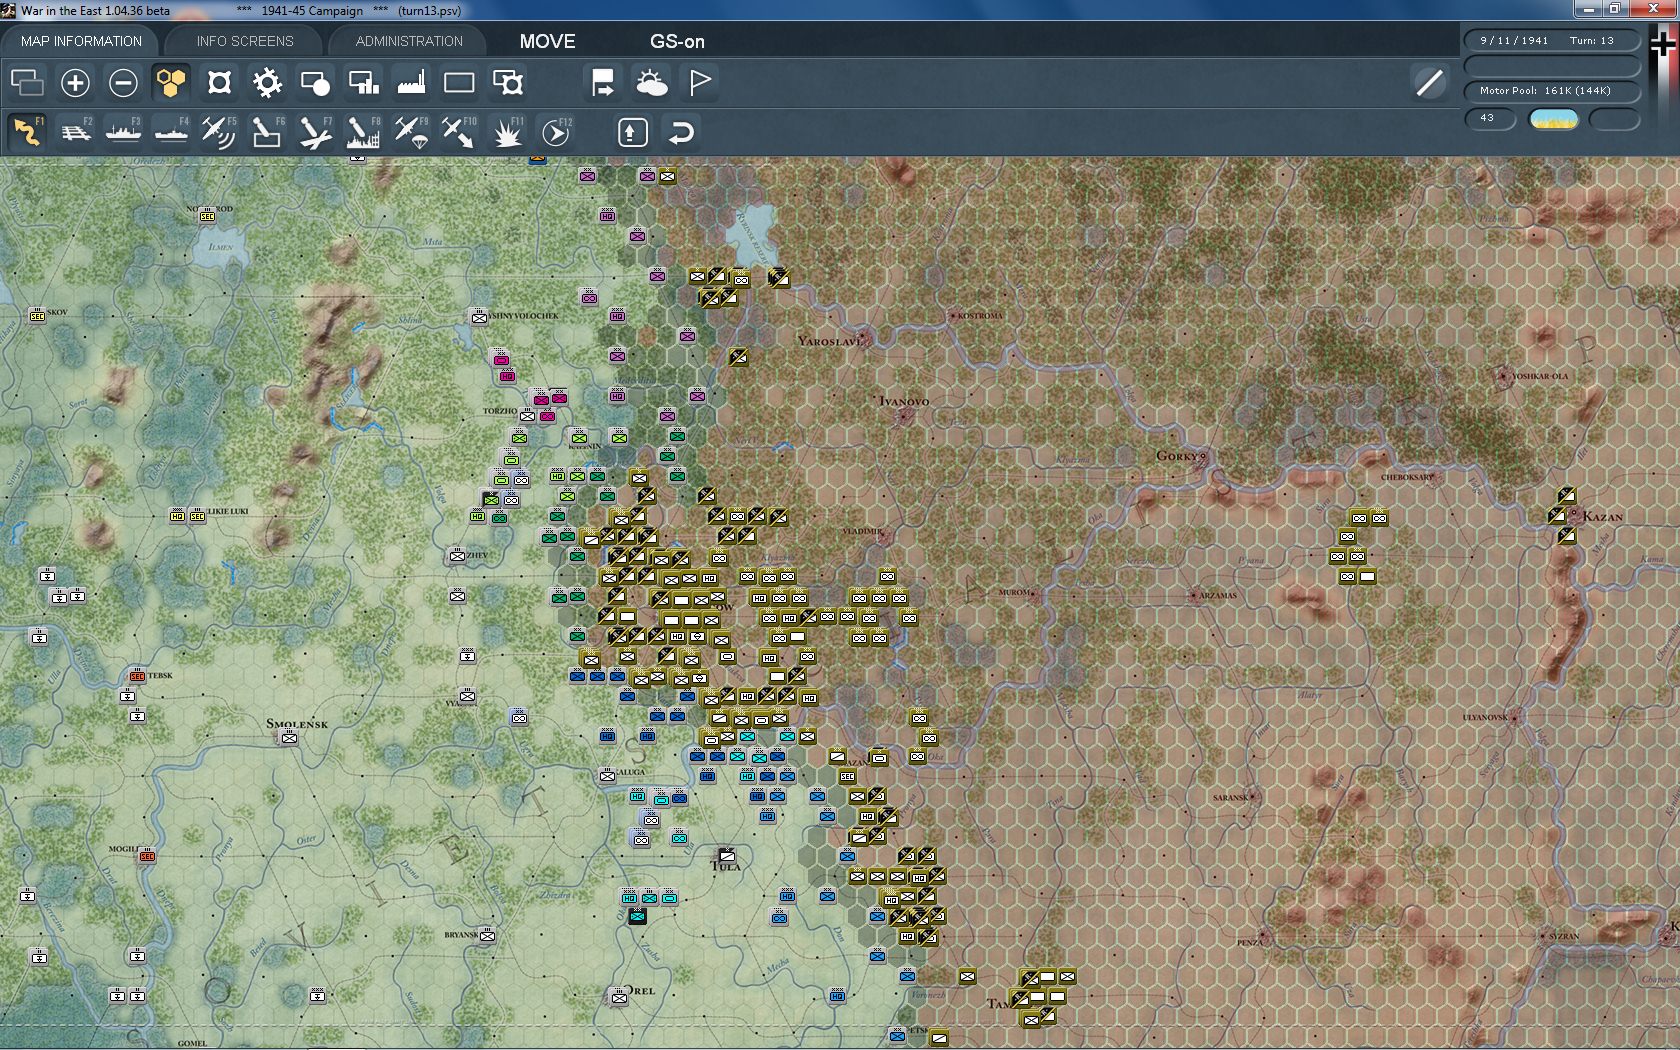Viewport: 1680px width, 1050px height.
Task: Select the unit counter at Rzhev
Action: click(457, 556)
